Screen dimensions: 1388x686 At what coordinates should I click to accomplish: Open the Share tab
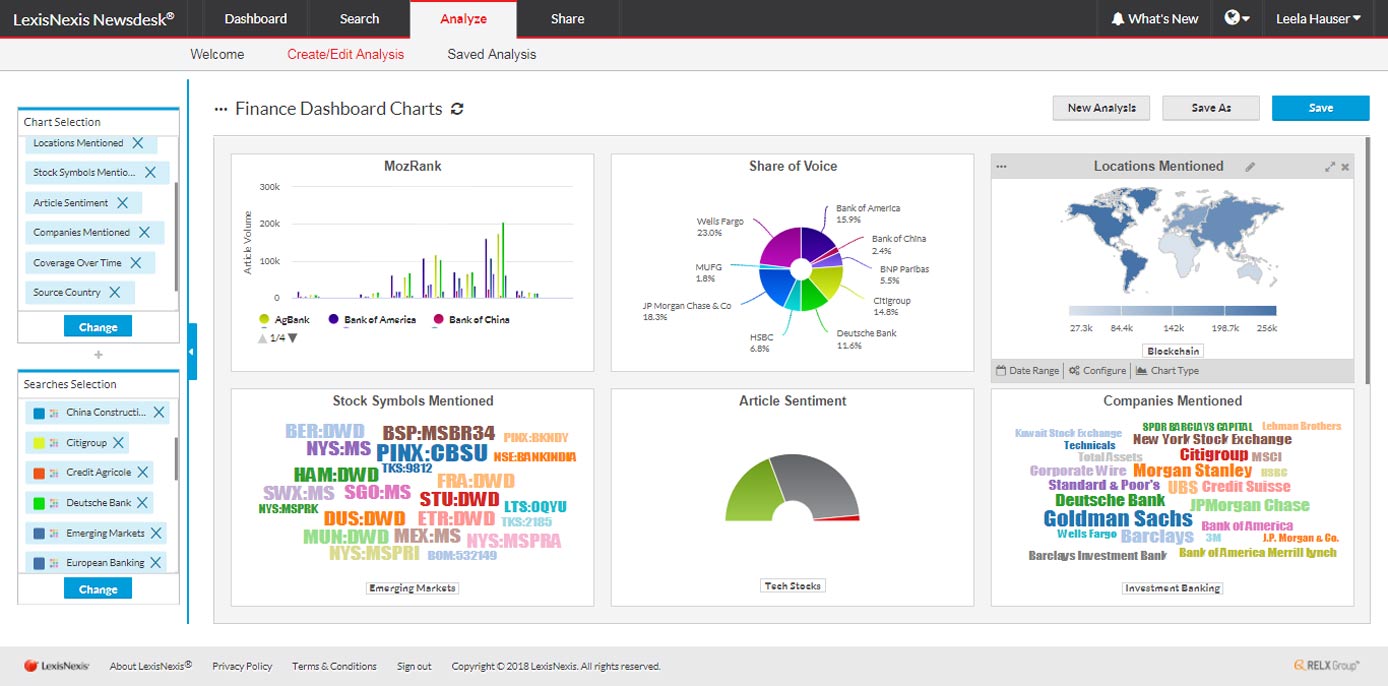(567, 19)
